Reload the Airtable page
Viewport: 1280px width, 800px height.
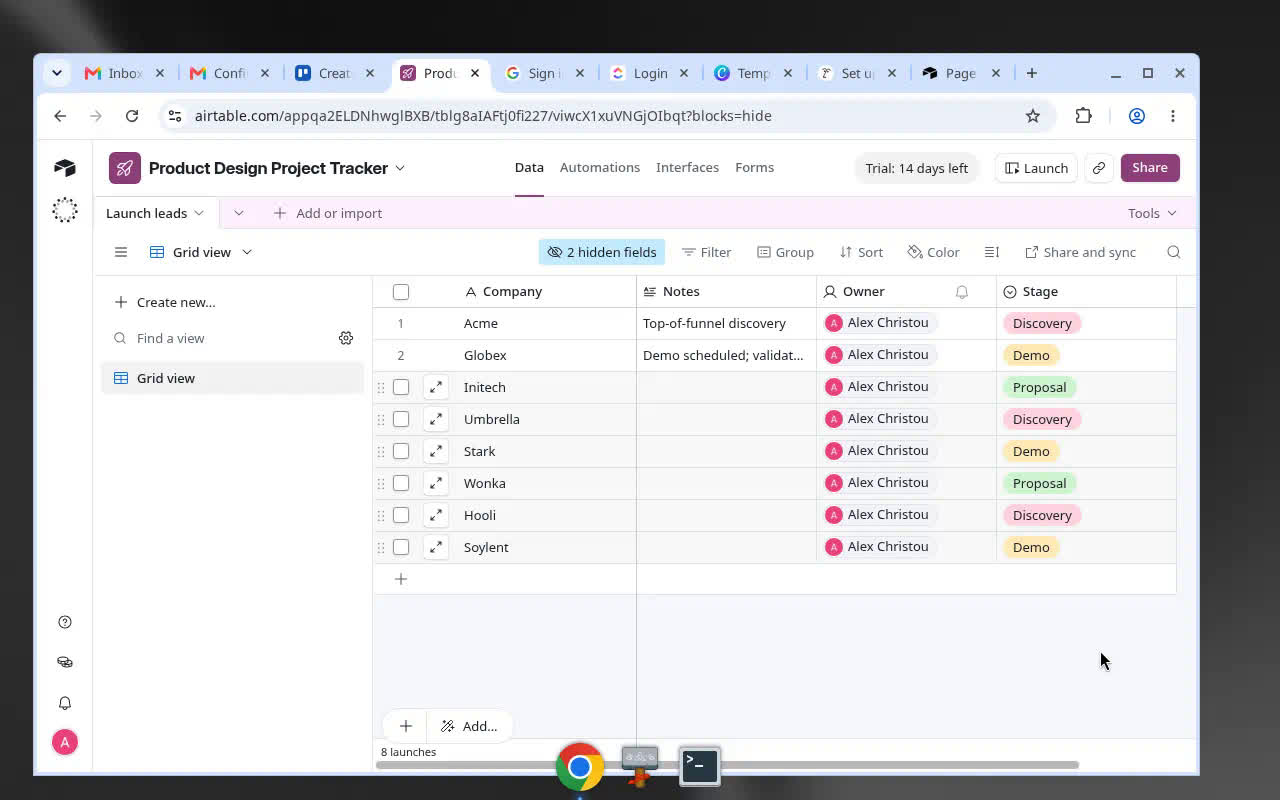(132, 116)
